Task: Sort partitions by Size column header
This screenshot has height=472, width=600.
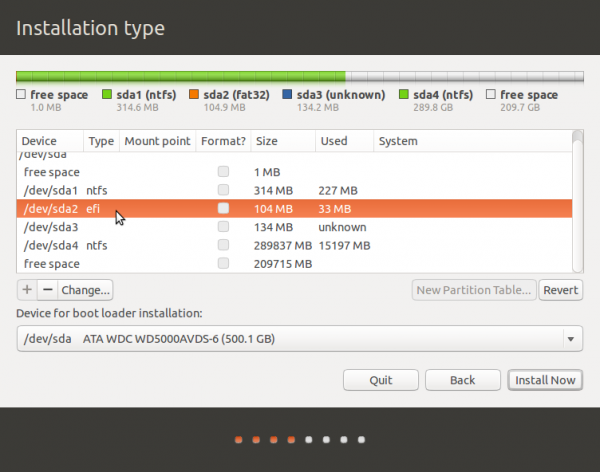Action: [266, 141]
